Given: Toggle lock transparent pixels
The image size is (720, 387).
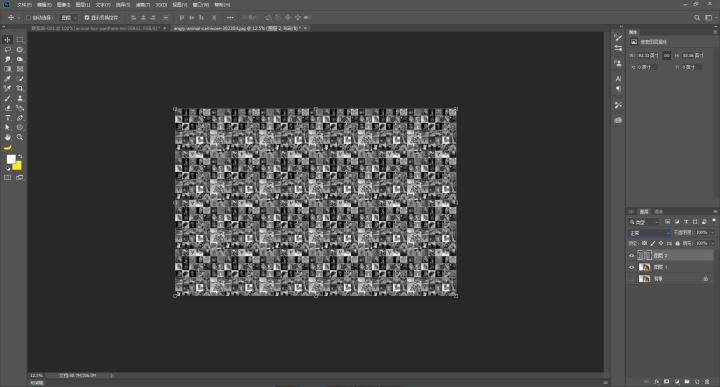Looking at the screenshot, I should [644, 243].
